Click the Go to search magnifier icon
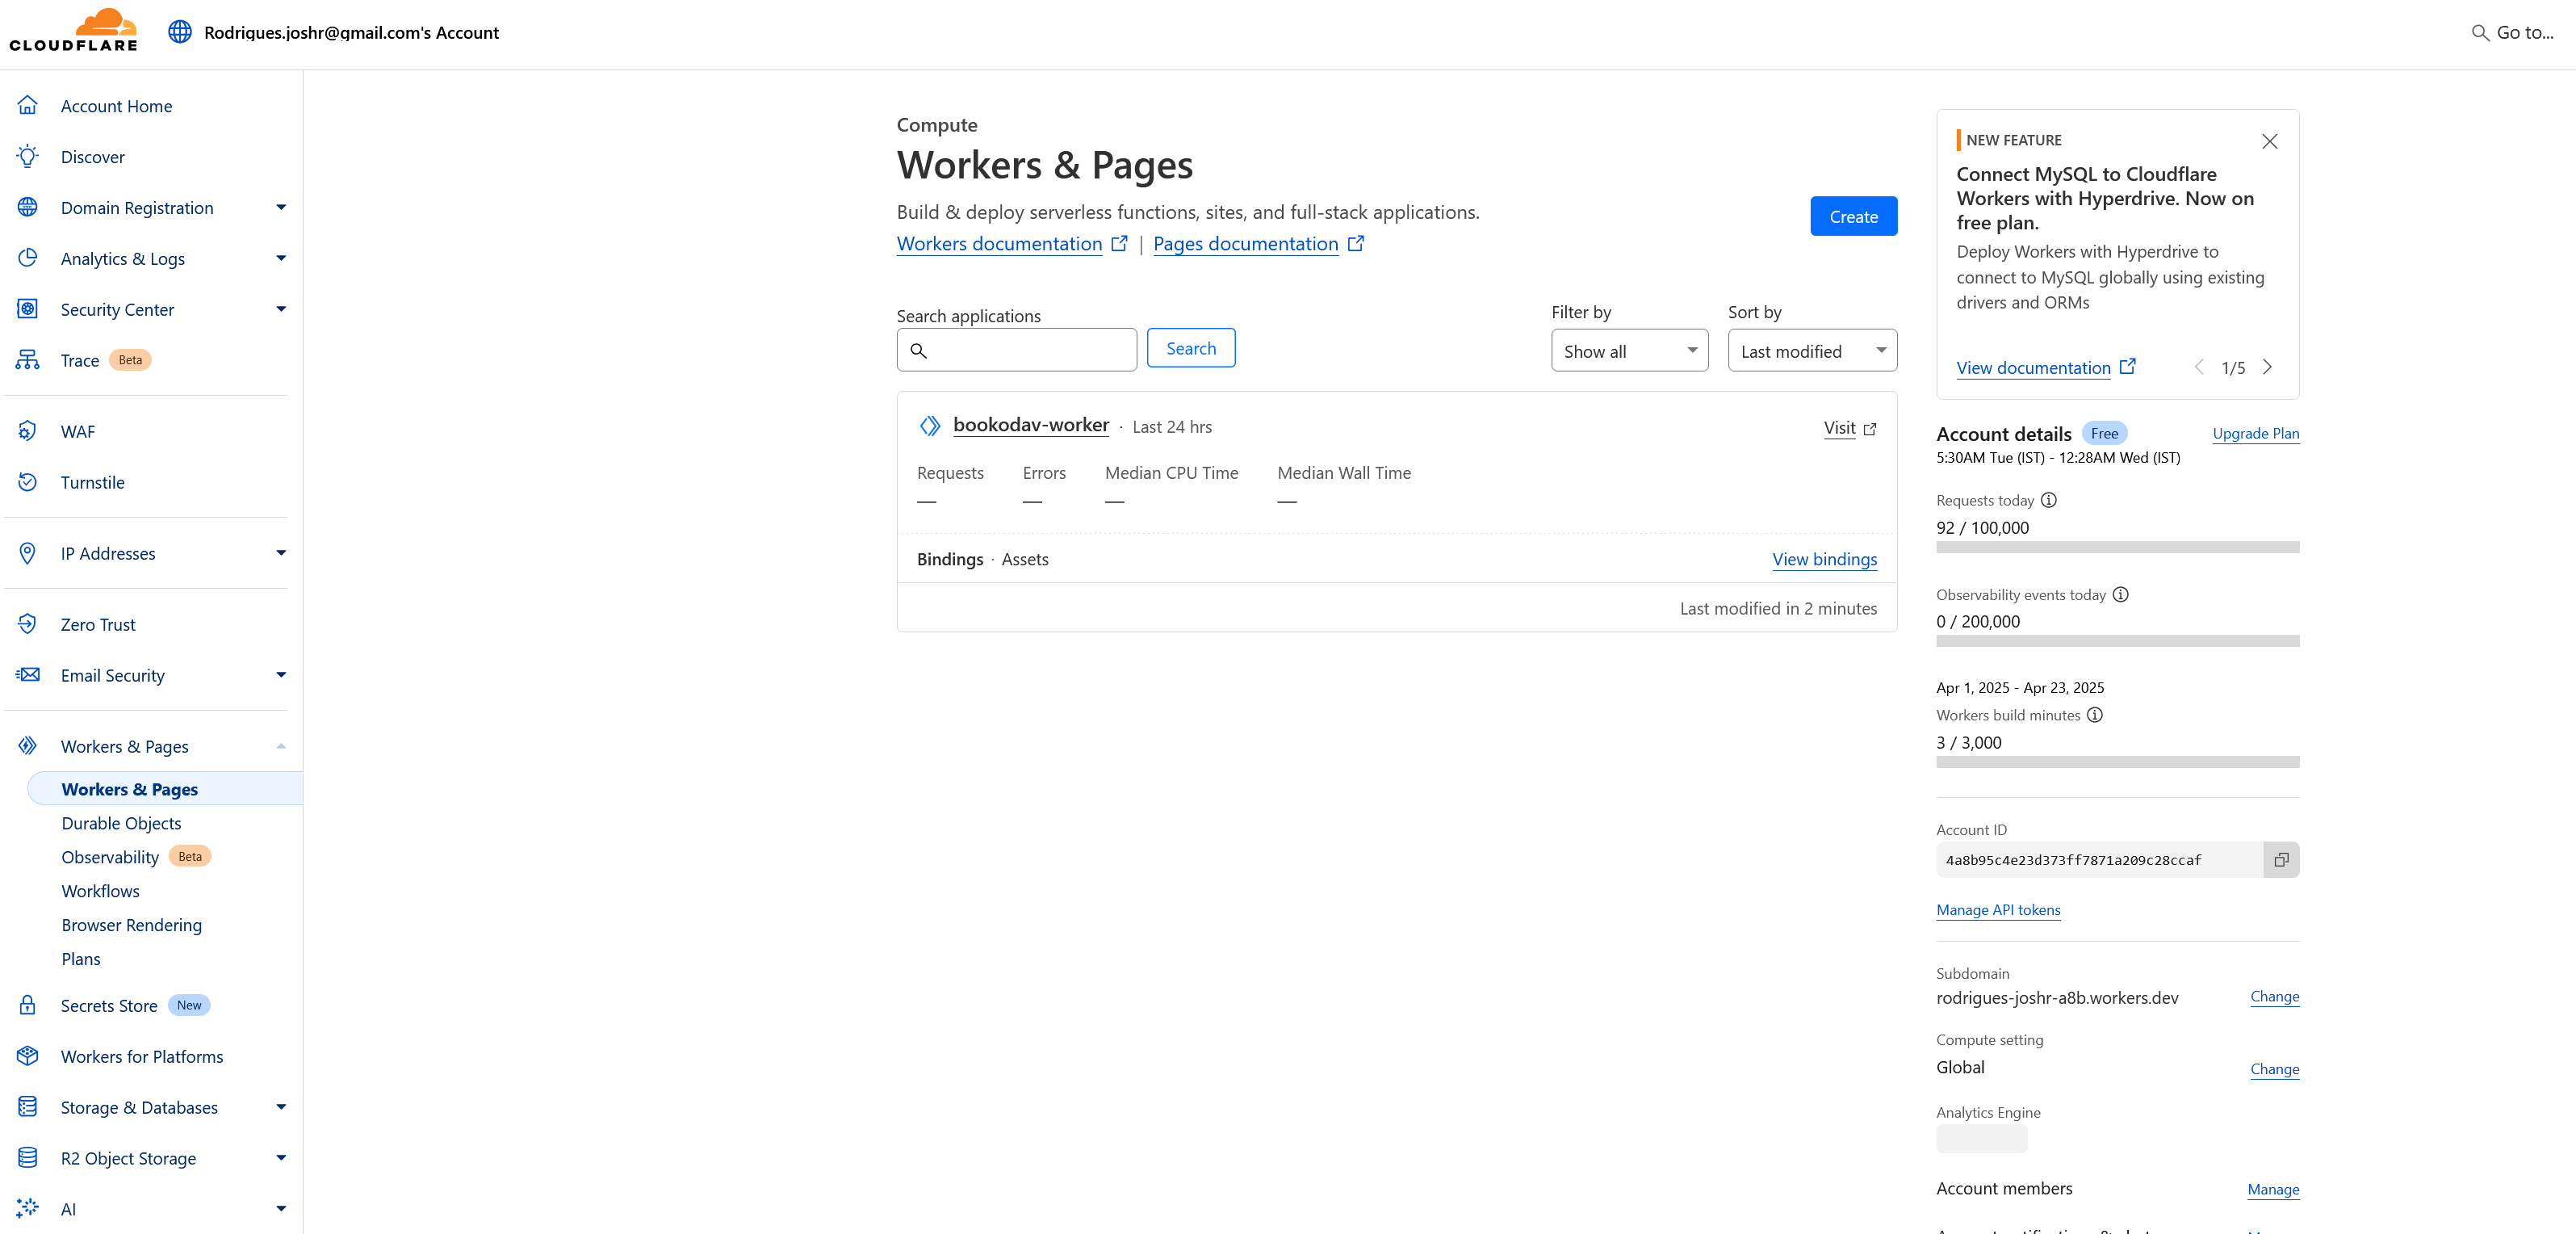 coord(2480,33)
